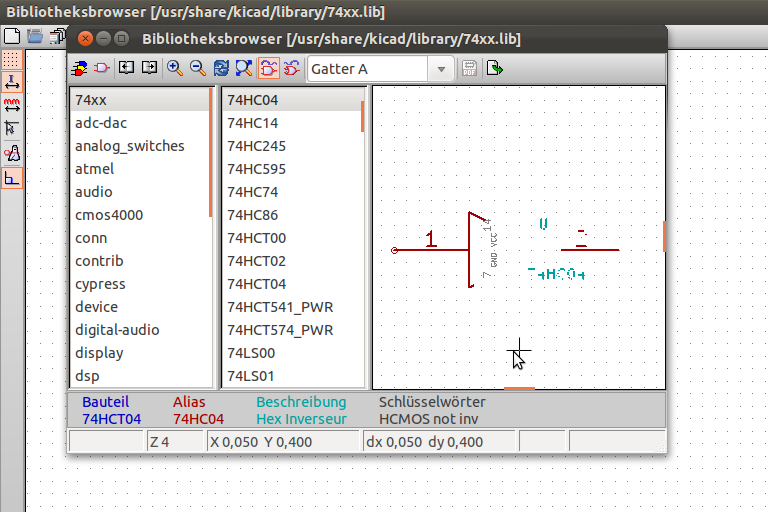Zoom in using the magnifier plus icon
Viewport: 768px width, 512px height.
(x=175, y=69)
